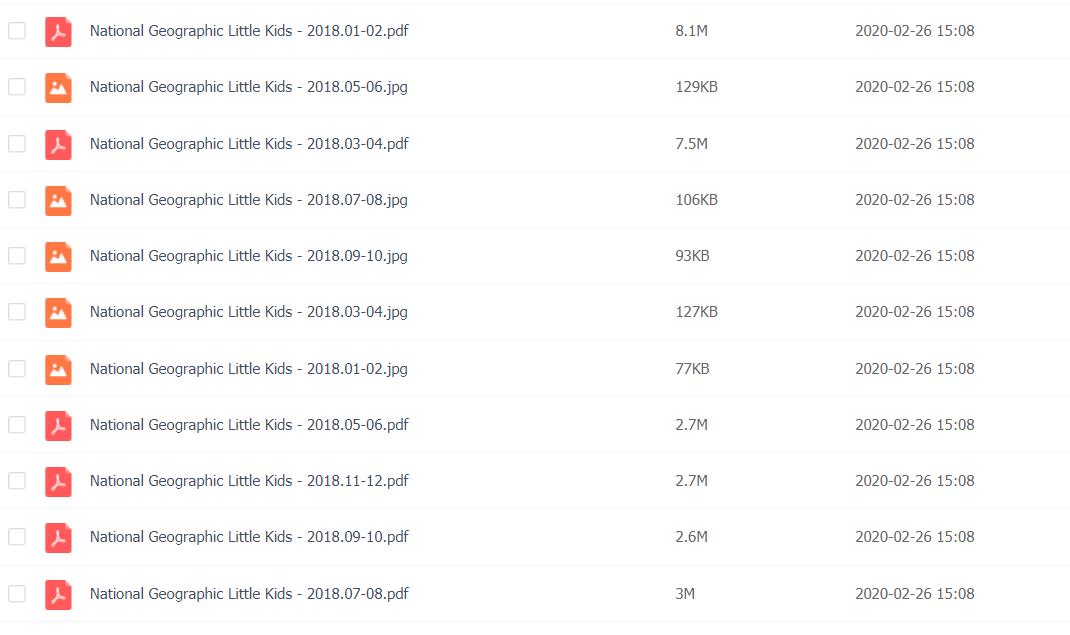Click PDF icon for 2018.07-08.pdf
1070x635 pixels.
58,594
